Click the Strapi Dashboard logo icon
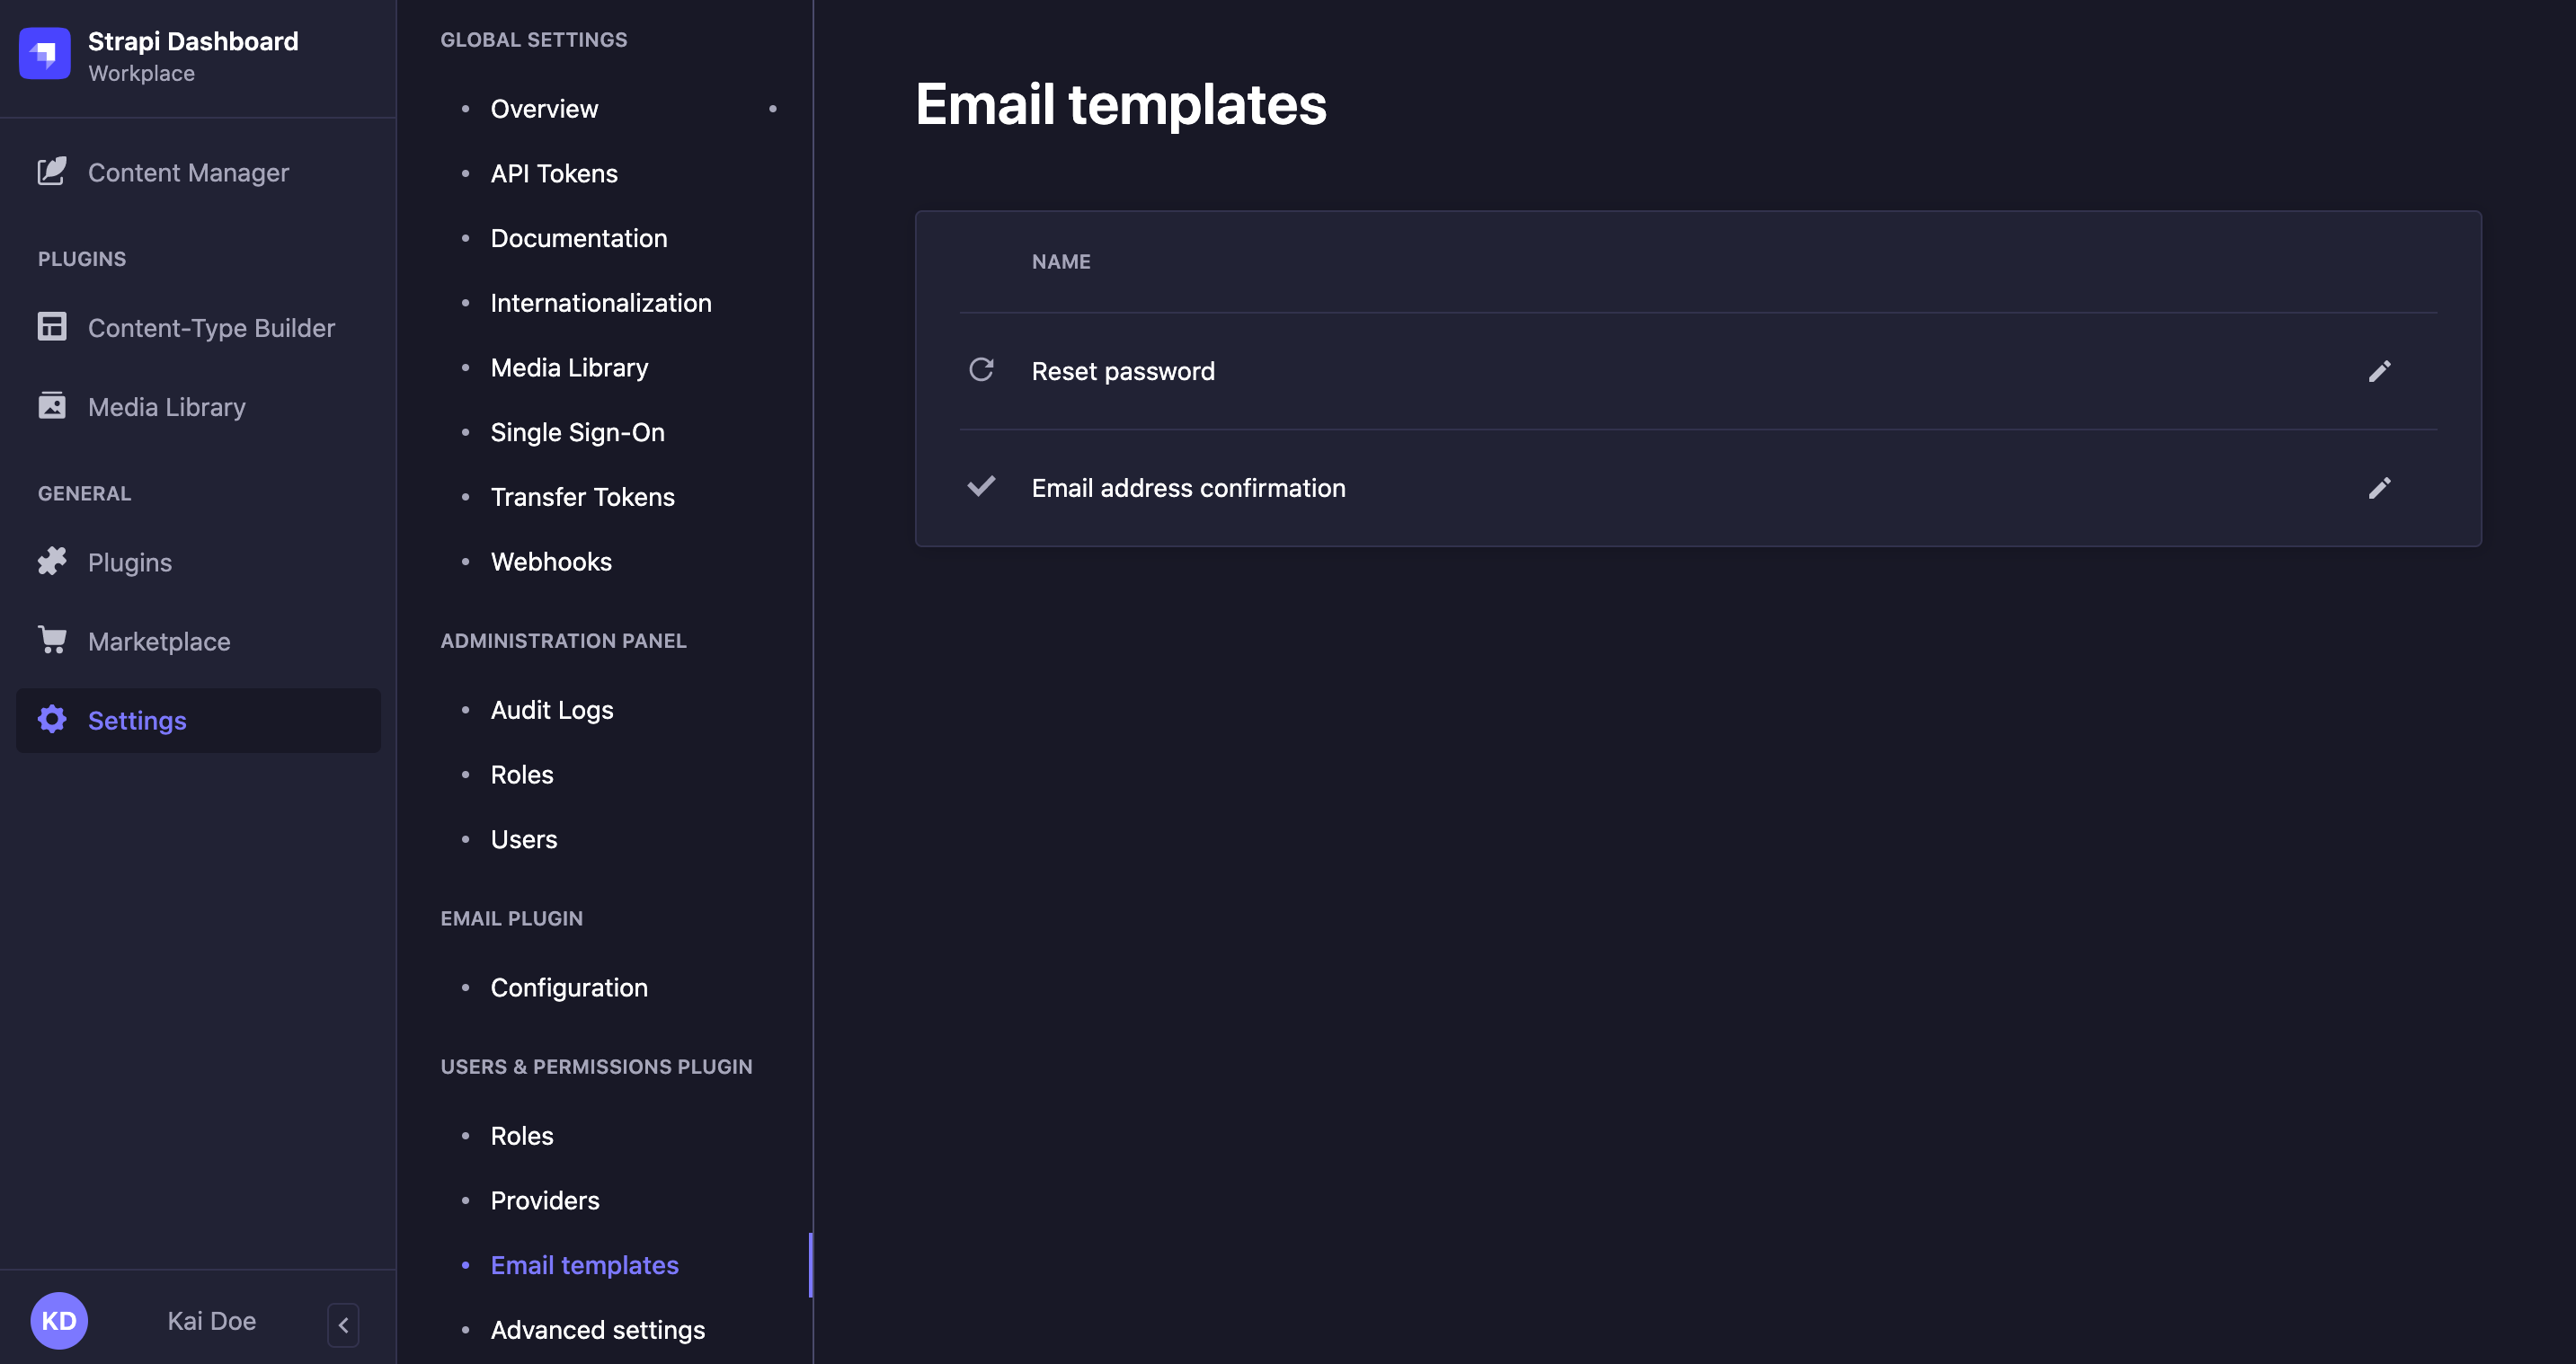Image resolution: width=2576 pixels, height=1364 pixels. click(x=44, y=54)
